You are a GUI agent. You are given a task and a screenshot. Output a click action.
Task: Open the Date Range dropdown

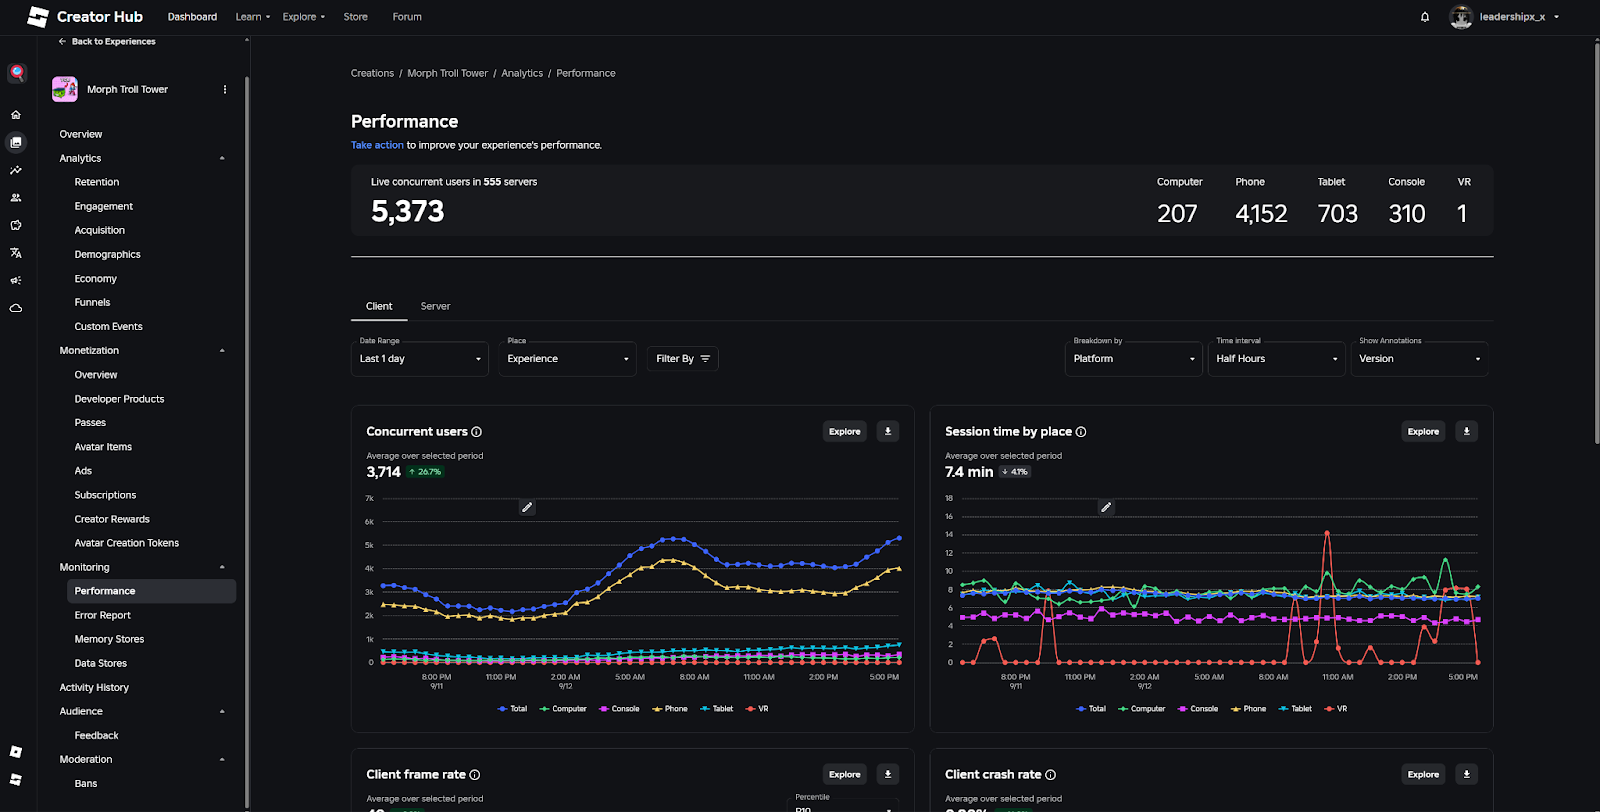tap(419, 358)
